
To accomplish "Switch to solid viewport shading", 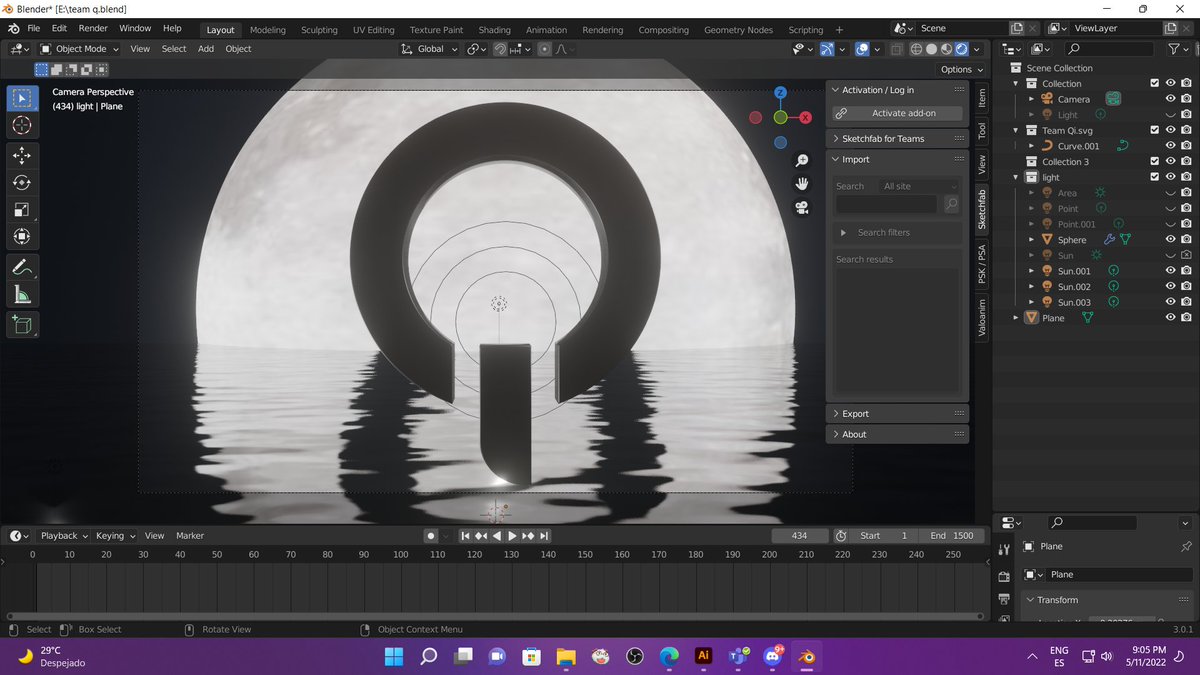I will click(931, 48).
